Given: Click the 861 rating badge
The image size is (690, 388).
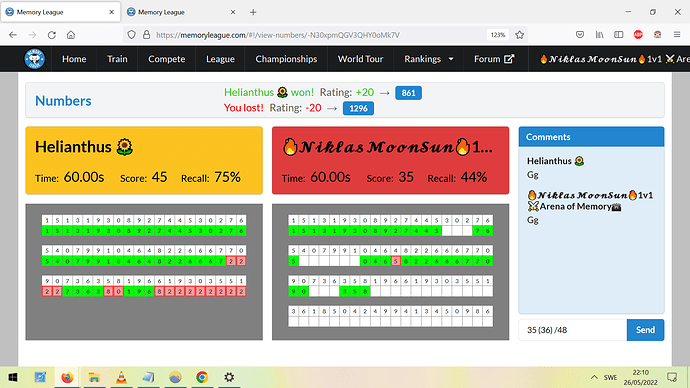Looking at the screenshot, I should [408, 93].
